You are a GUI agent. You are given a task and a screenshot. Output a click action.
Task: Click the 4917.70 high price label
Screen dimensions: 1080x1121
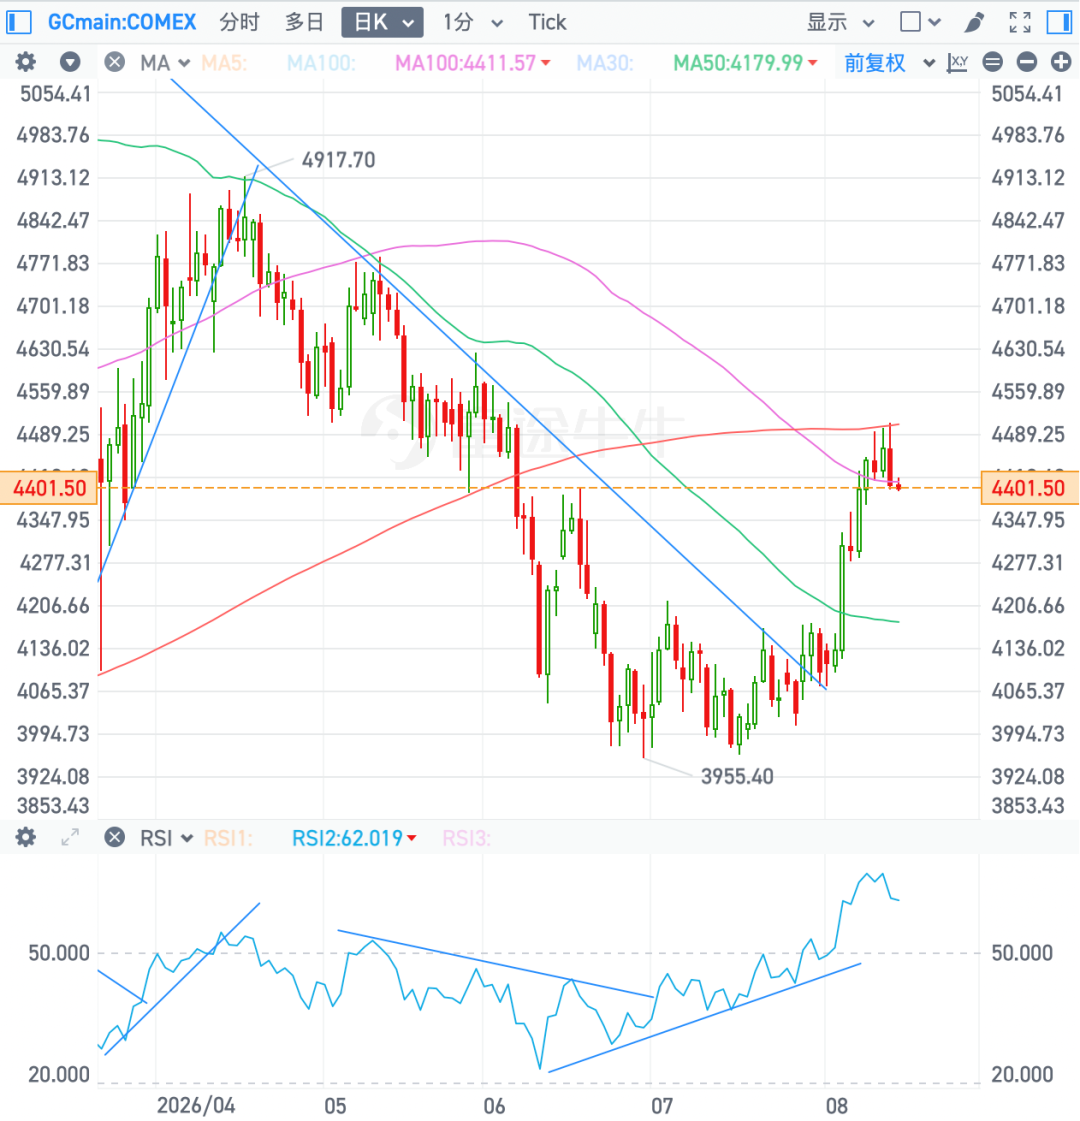[338, 159]
